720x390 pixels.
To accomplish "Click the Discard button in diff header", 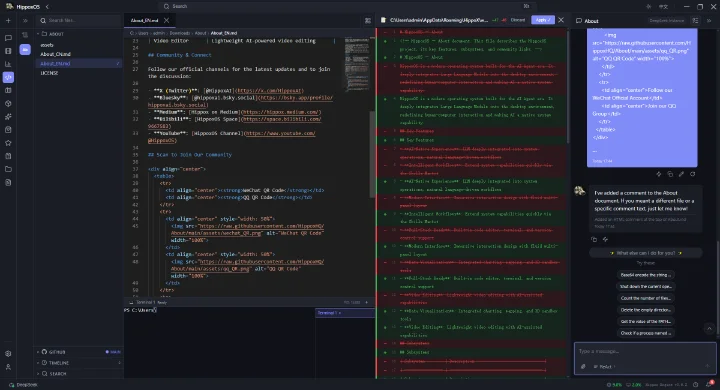I will [x=518, y=20].
